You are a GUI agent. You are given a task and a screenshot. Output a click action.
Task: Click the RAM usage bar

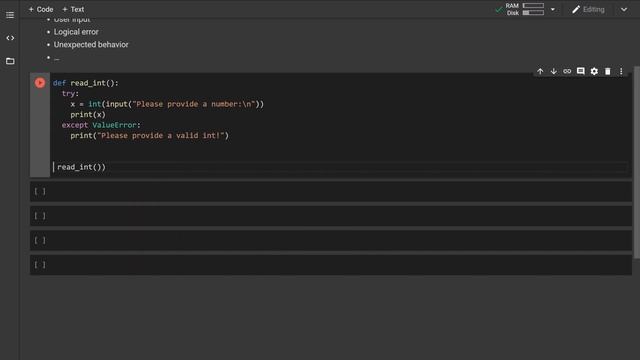533,6
